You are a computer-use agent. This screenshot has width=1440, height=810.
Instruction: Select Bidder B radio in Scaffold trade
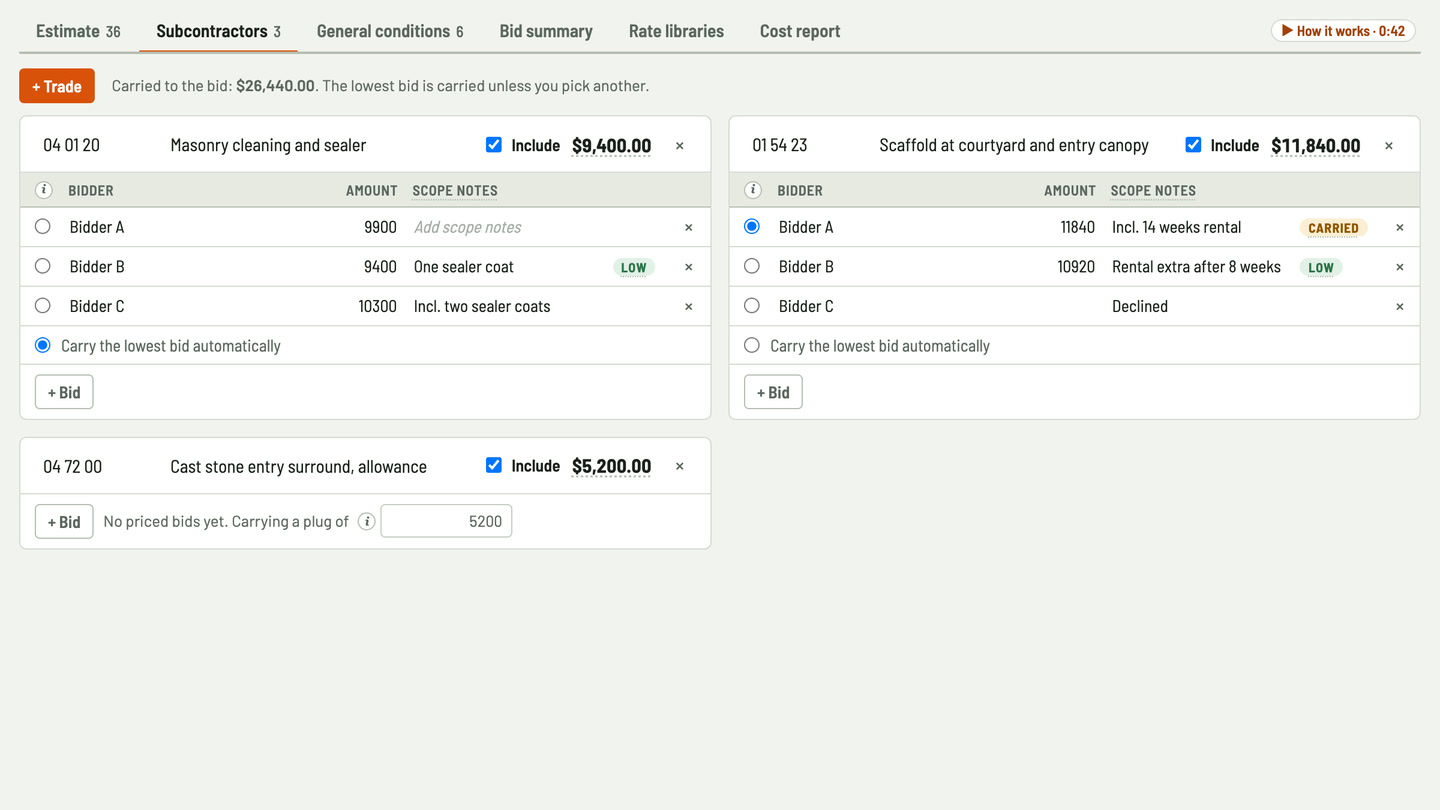tap(752, 266)
